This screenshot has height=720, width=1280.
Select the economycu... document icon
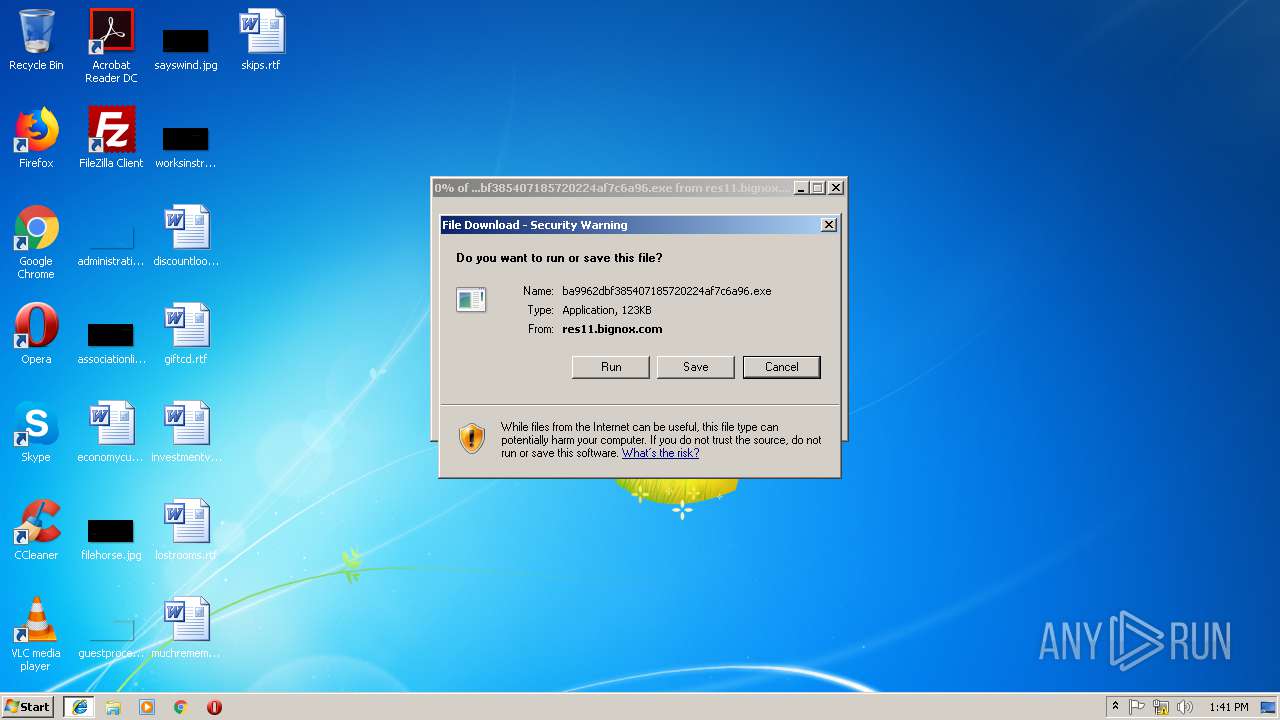111,432
